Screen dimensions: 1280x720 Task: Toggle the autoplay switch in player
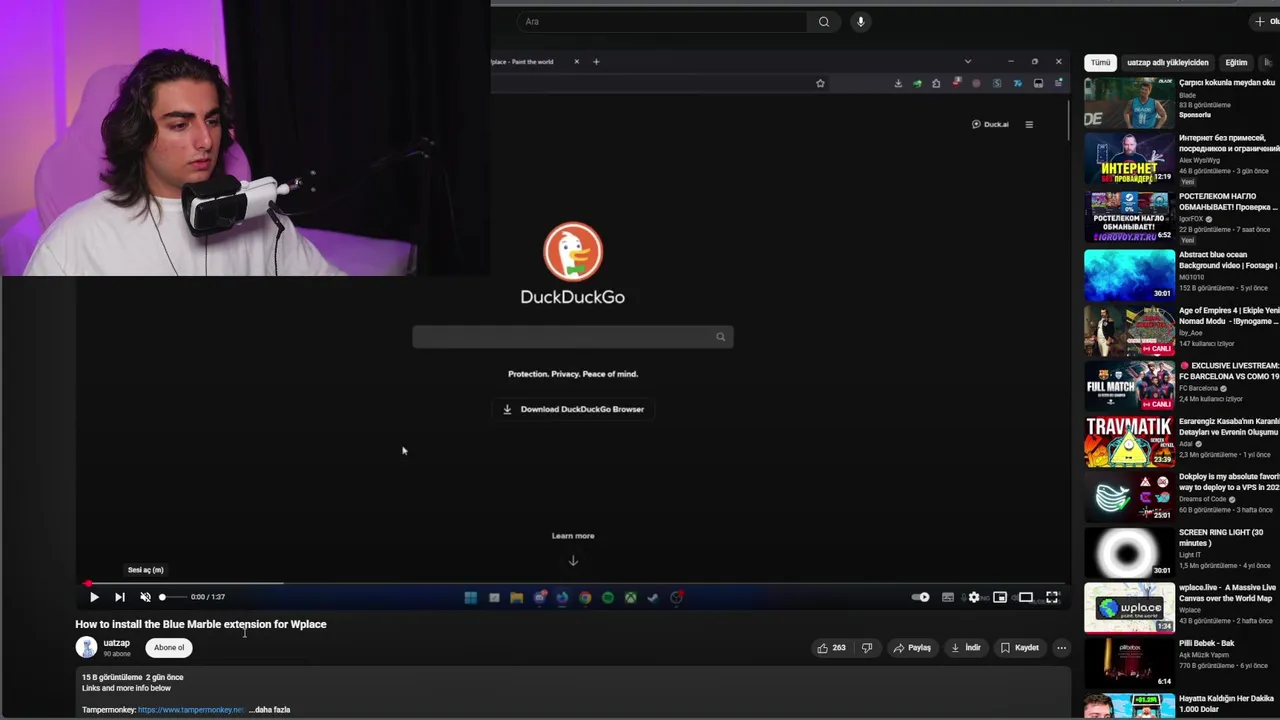920,597
